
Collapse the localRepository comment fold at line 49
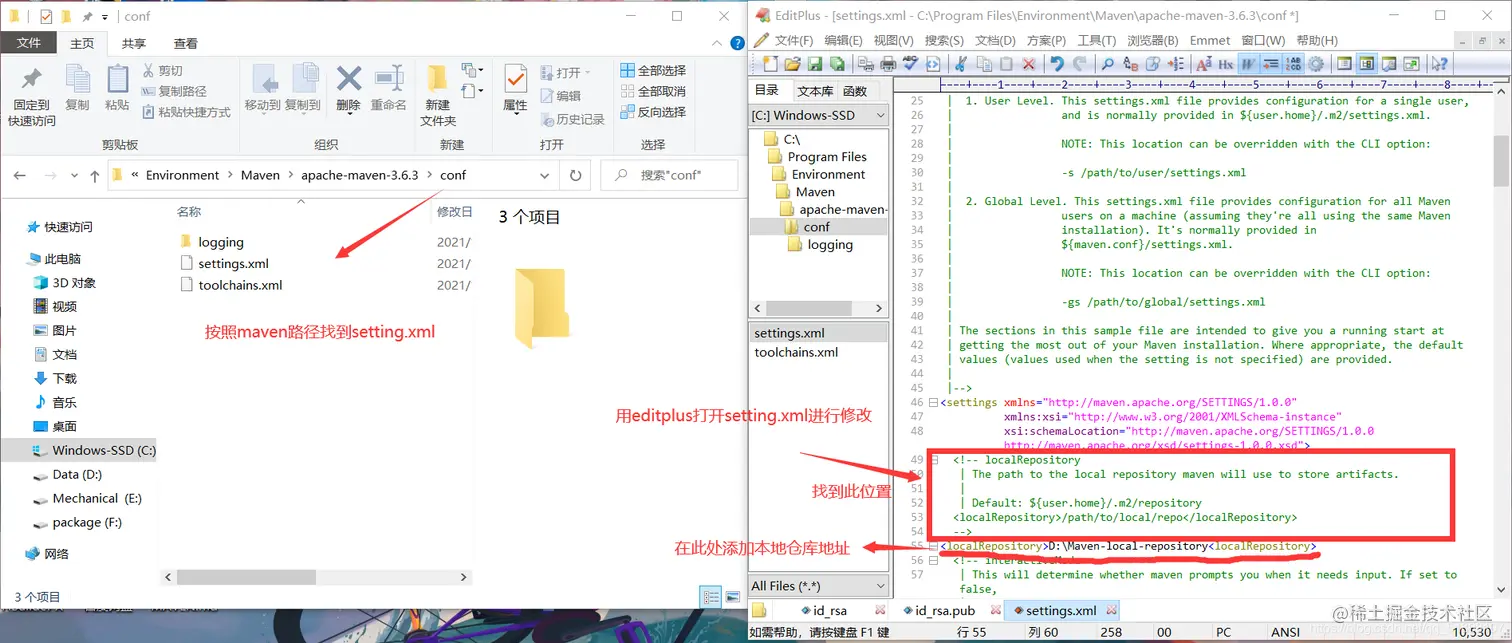click(x=934, y=460)
